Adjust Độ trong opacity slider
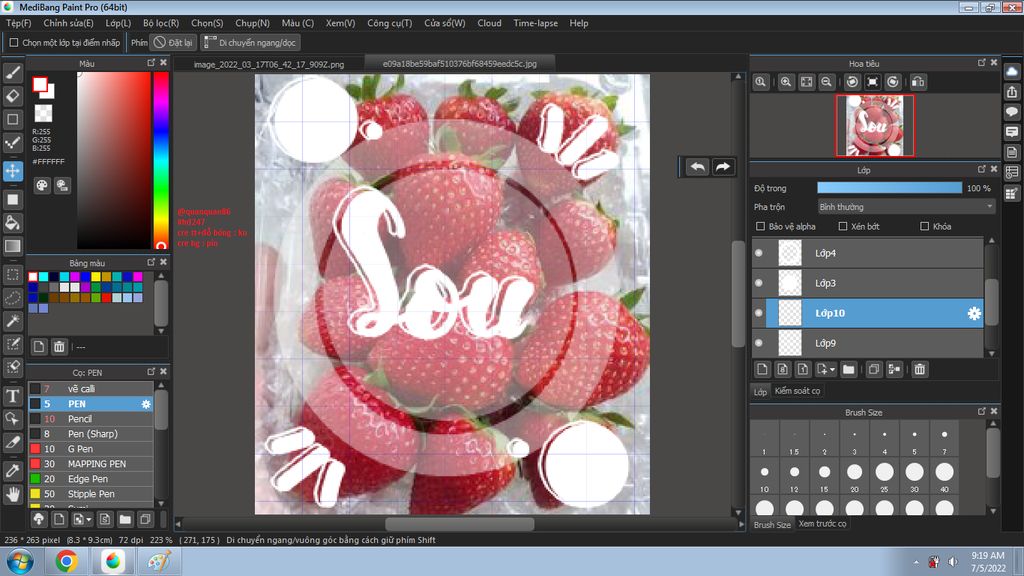The height and width of the screenshot is (576, 1024). [889, 188]
